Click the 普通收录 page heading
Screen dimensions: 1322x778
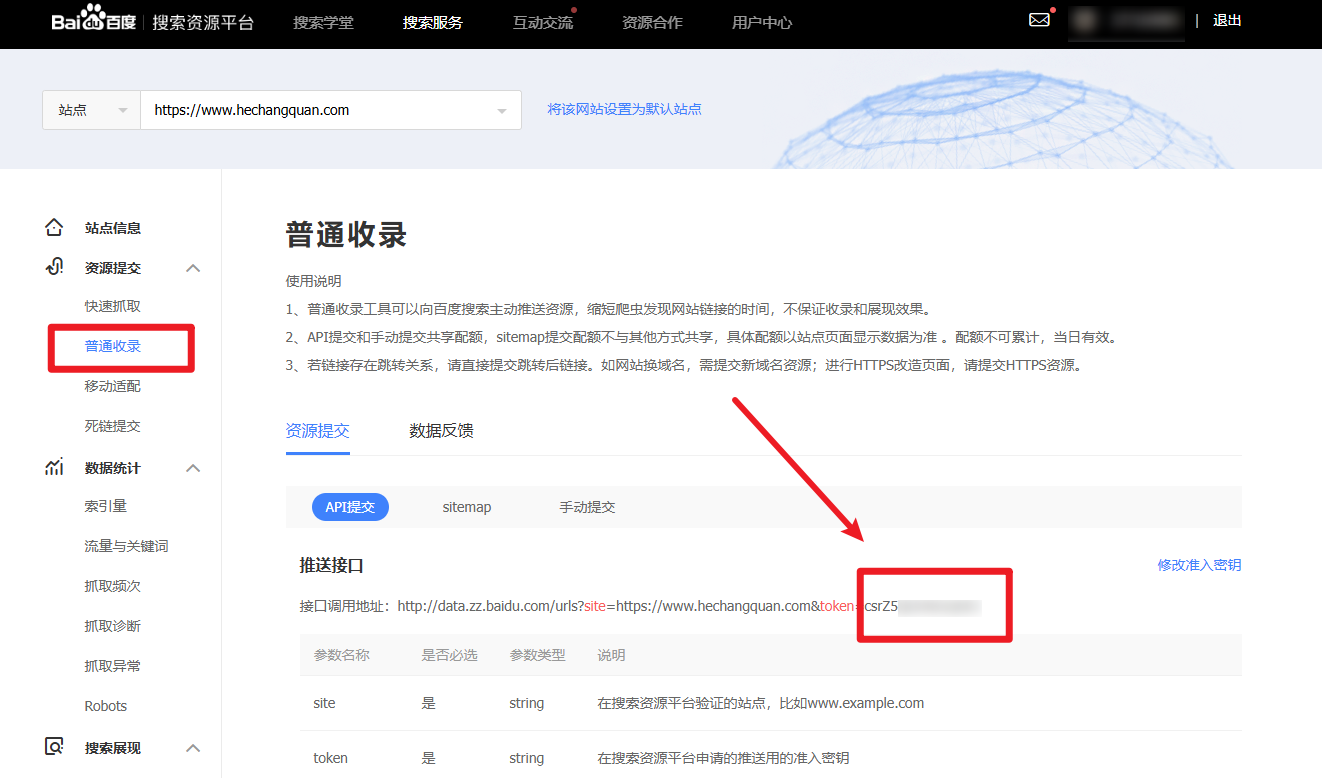347,235
